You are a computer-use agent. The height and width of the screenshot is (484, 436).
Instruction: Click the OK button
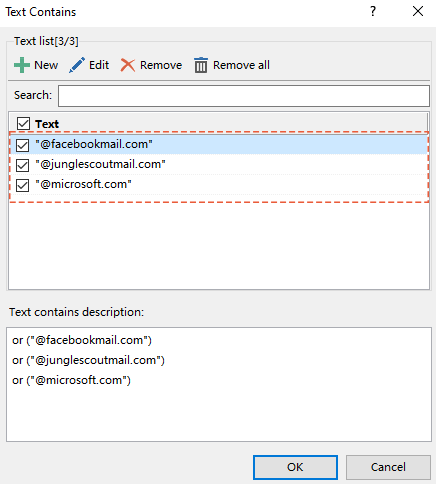pyautogui.click(x=295, y=467)
